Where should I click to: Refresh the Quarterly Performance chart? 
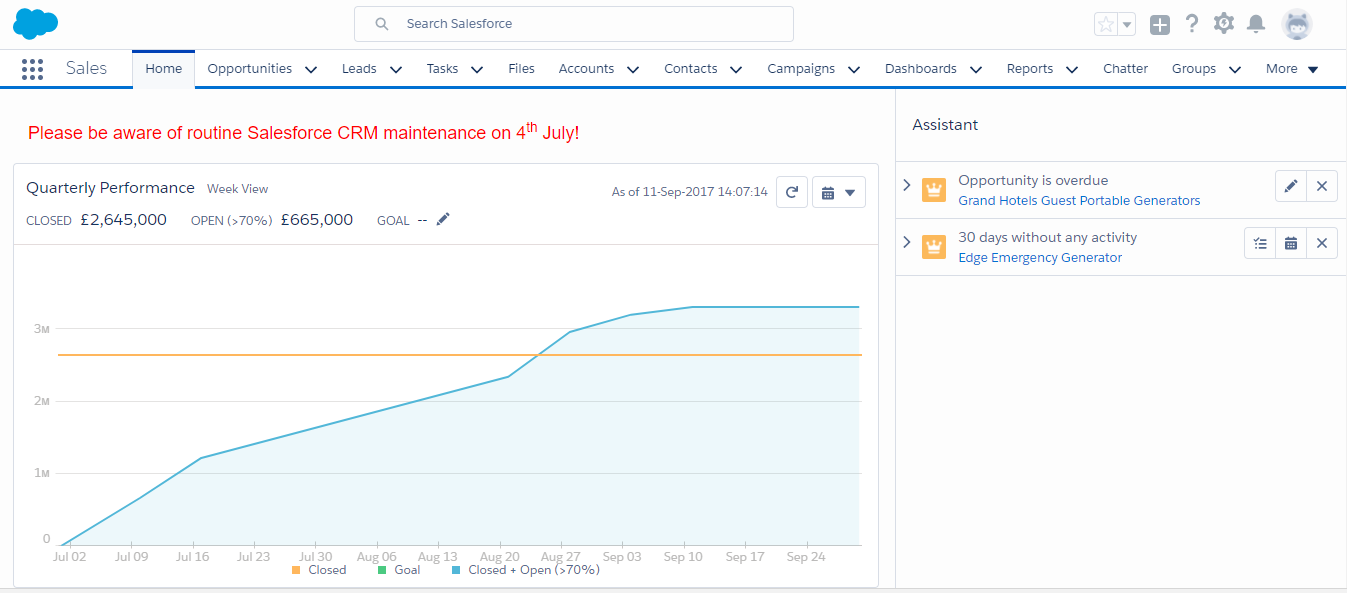tap(792, 192)
